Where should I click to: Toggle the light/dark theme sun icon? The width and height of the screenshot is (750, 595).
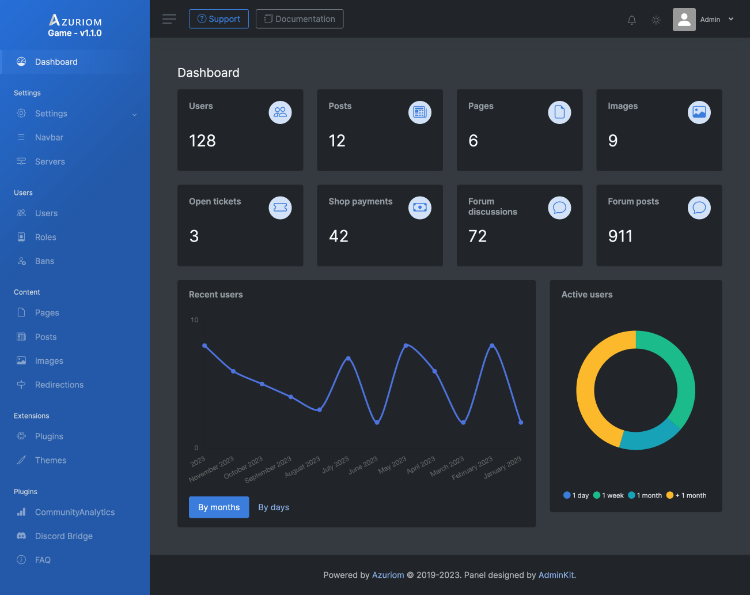point(656,20)
